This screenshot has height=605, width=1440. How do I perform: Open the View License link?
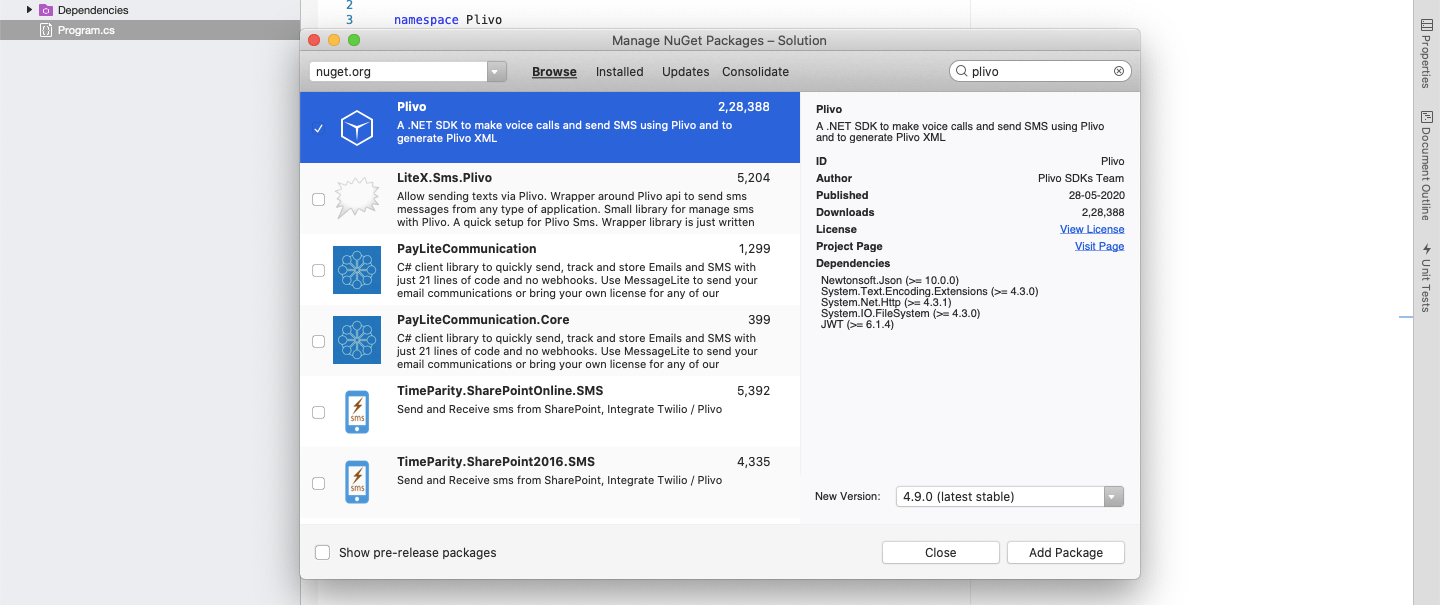click(1092, 229)
